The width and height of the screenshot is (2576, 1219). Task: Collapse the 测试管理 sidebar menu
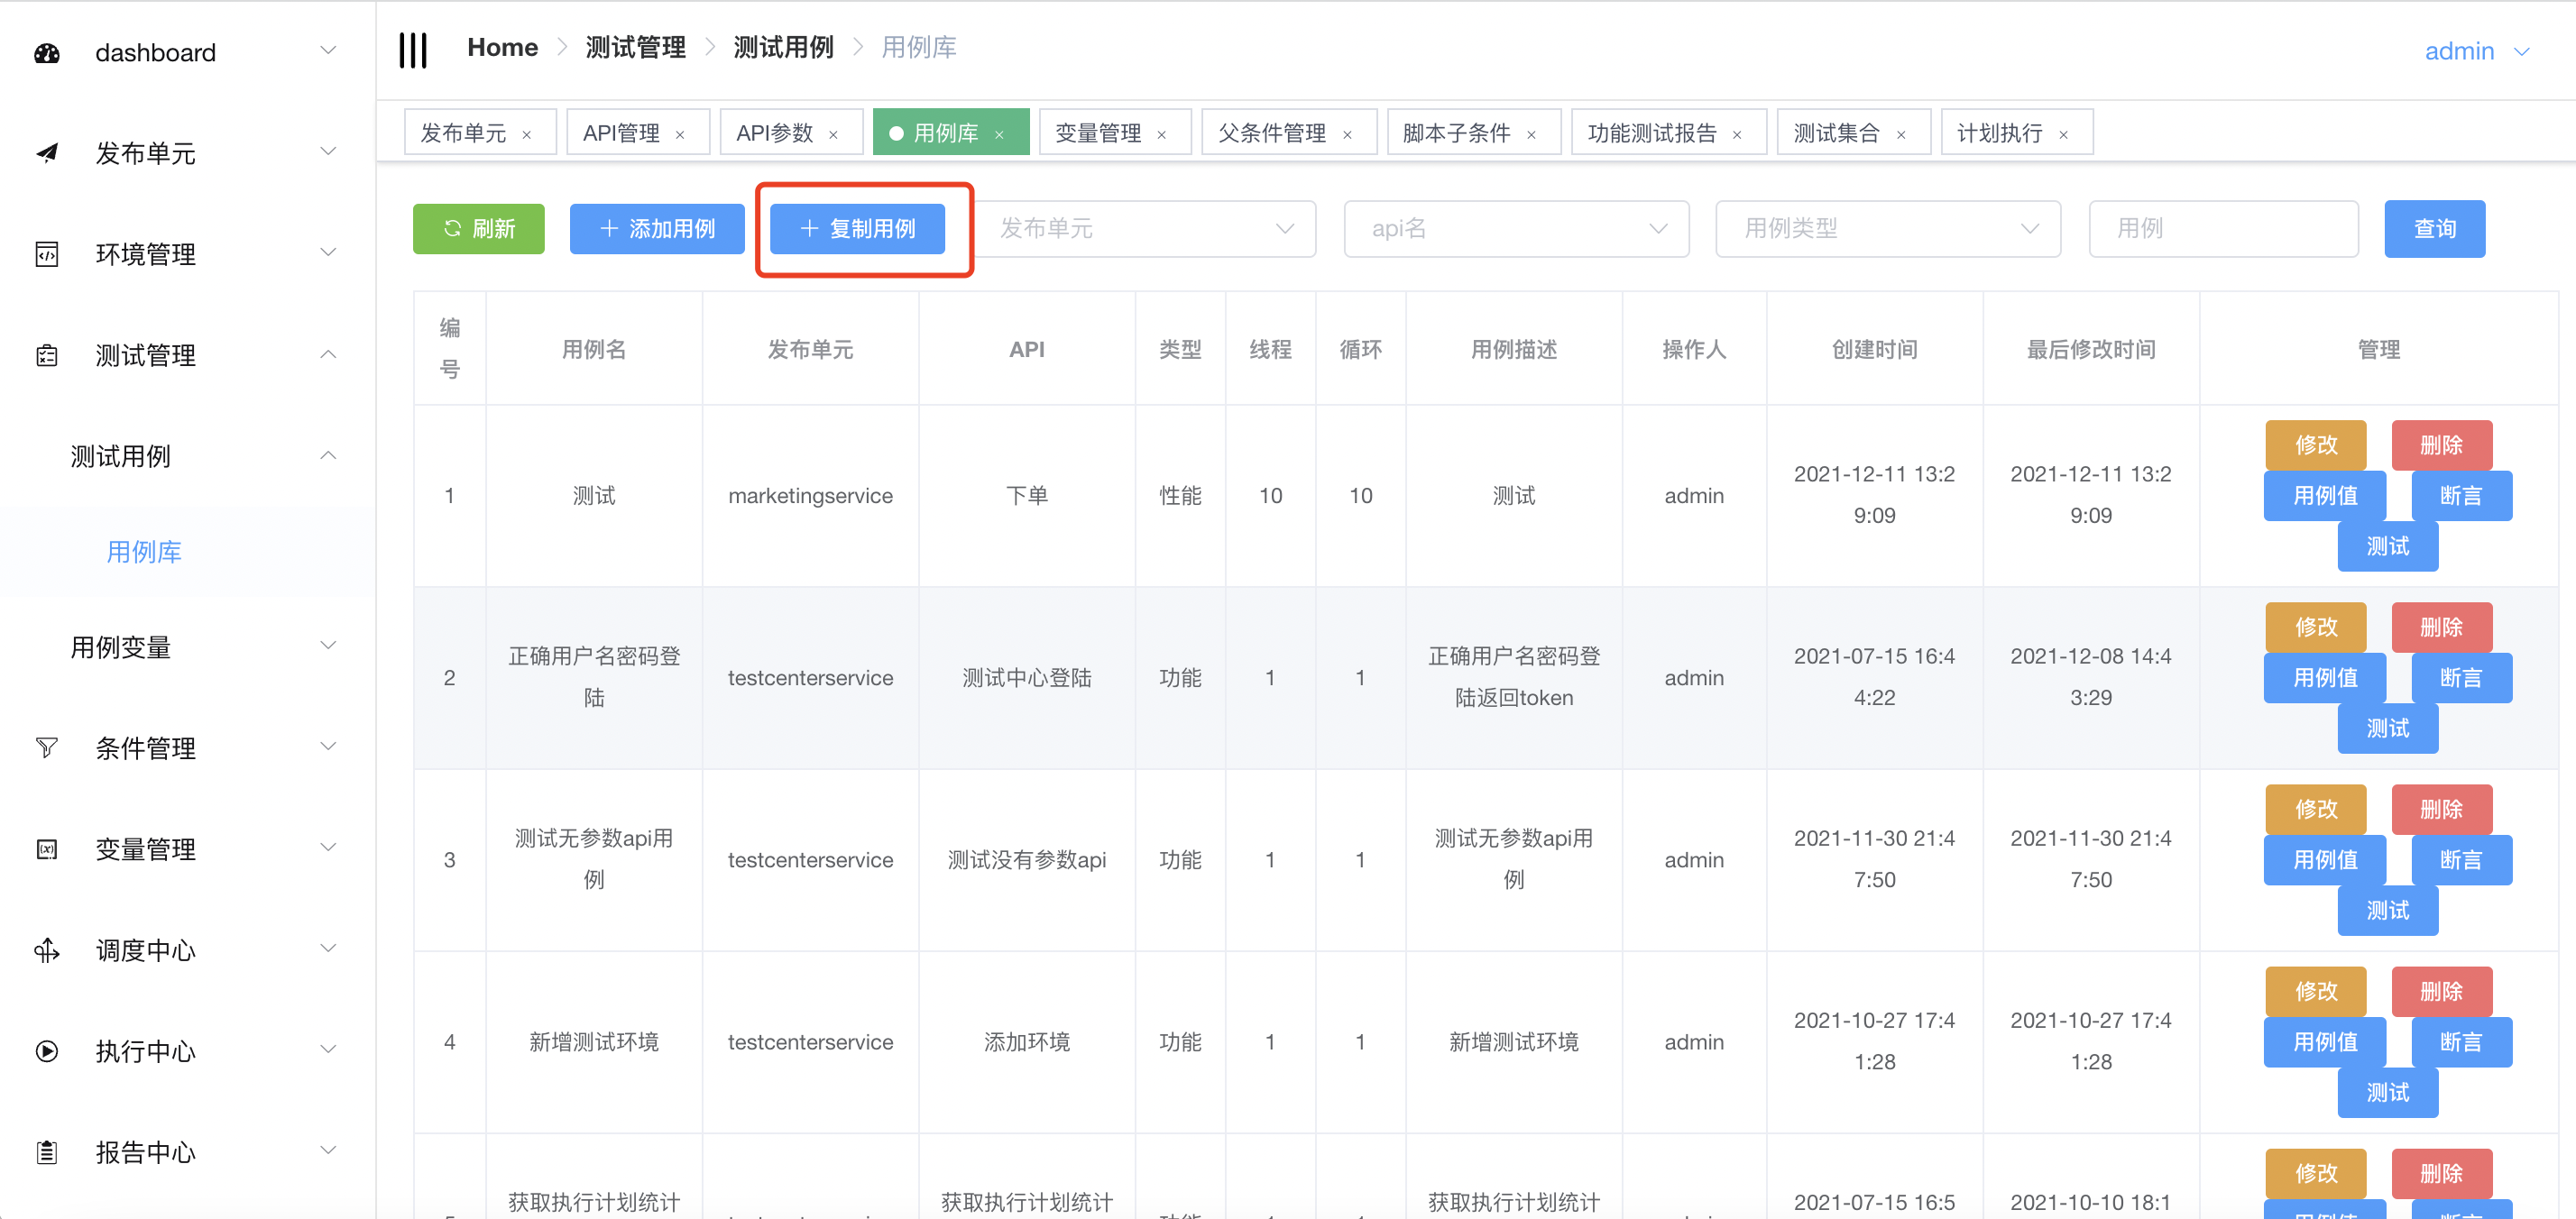coord(328,354)
